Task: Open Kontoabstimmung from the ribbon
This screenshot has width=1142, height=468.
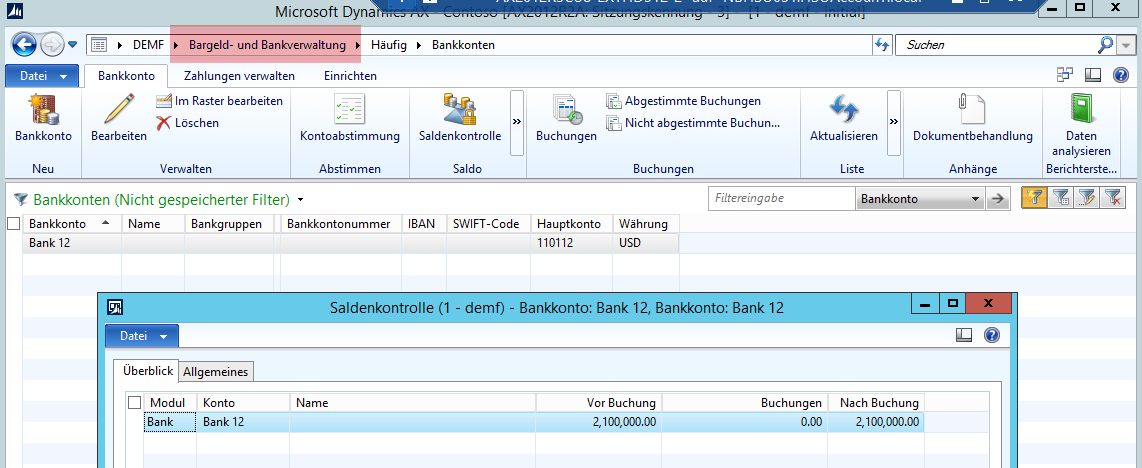Action: coord(350,110)
